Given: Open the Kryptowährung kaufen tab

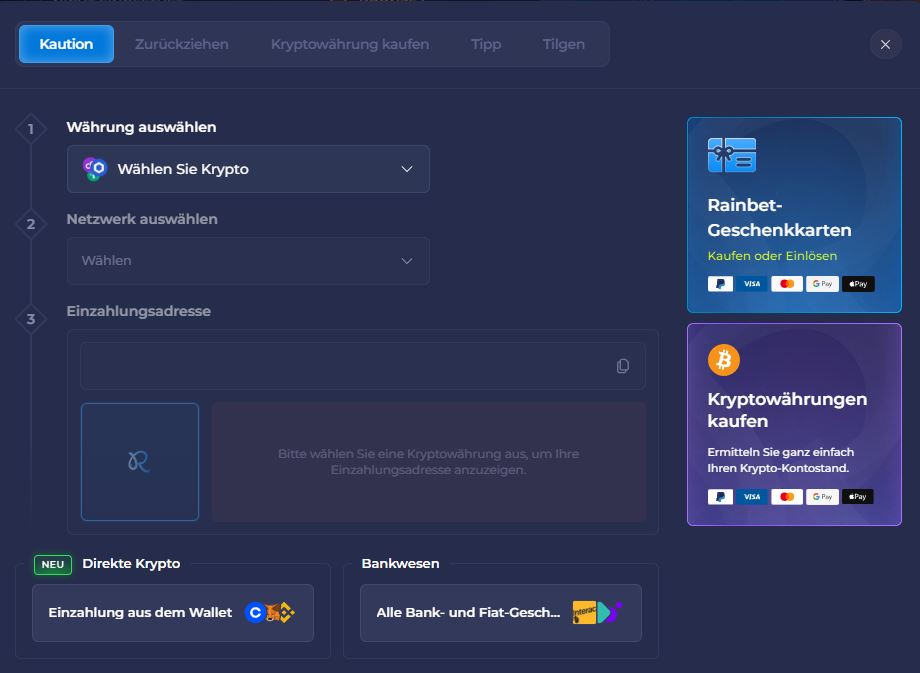Looking at the screenshot, I should 349,44.
